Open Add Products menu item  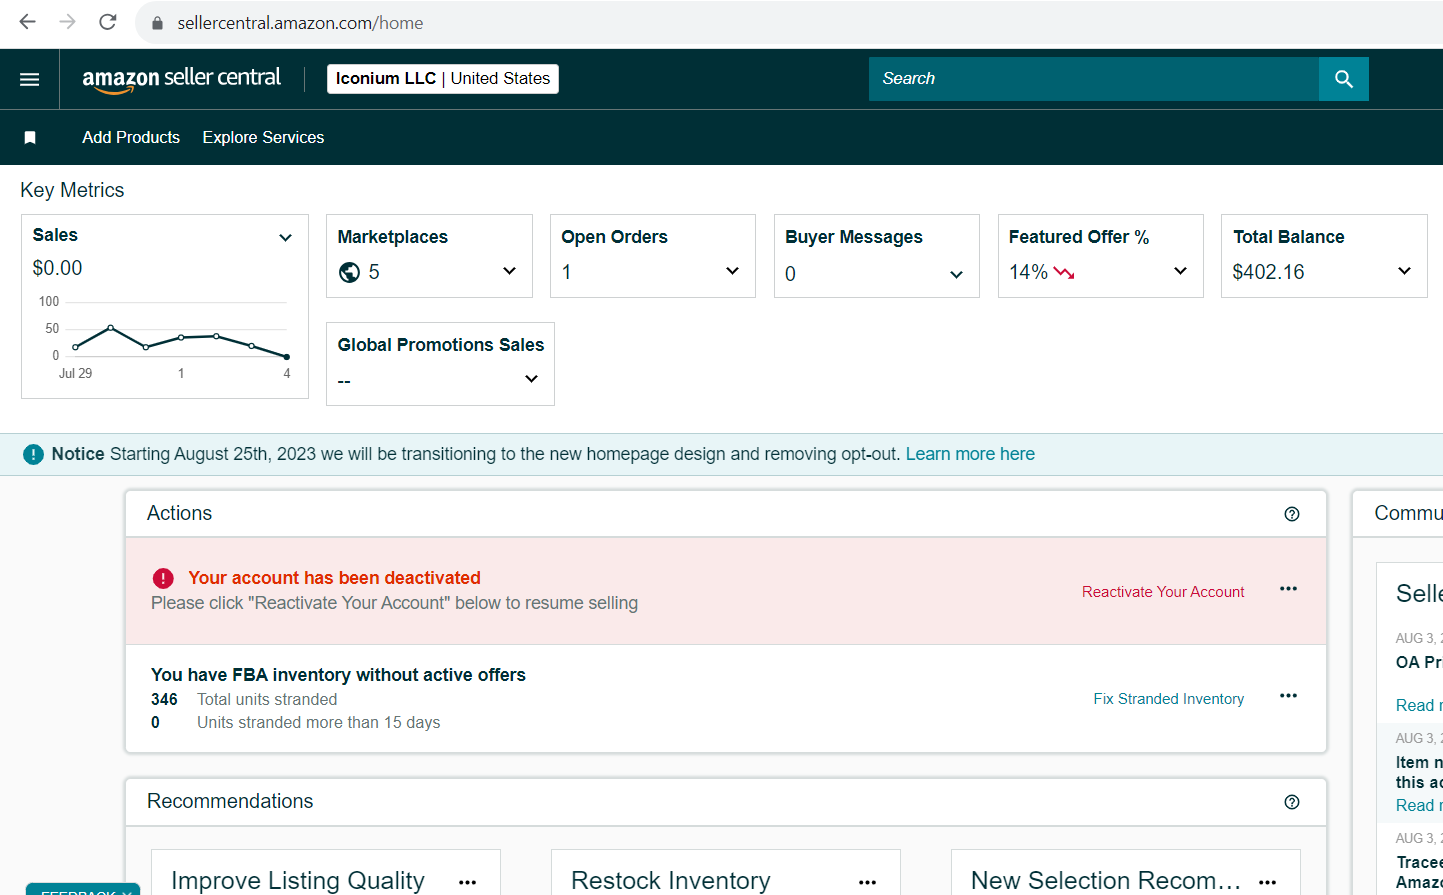point(131,138)
